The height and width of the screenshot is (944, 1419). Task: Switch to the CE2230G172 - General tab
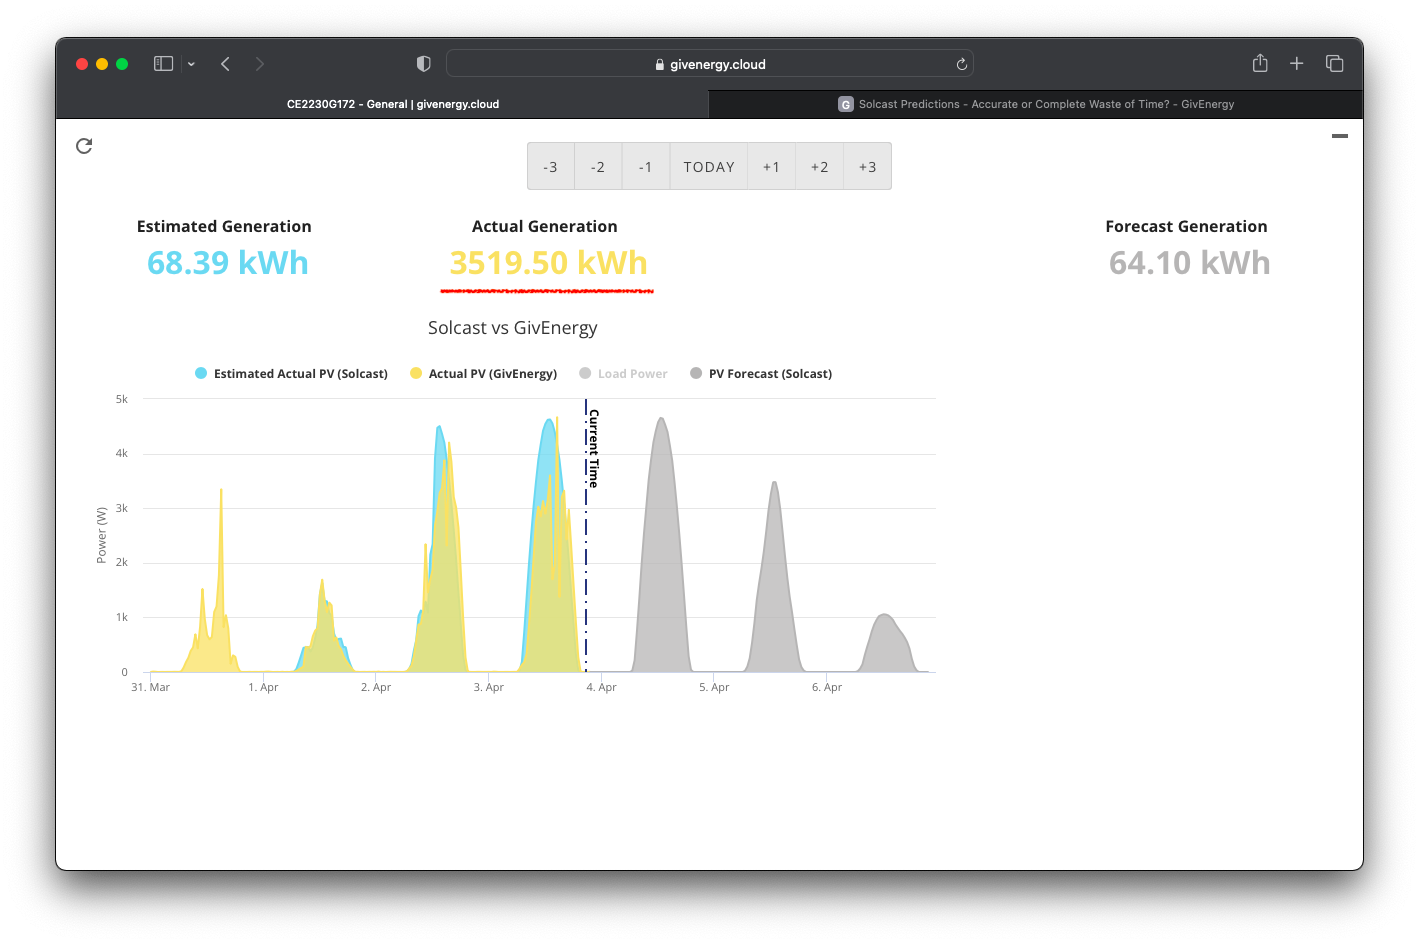click(383, 104)
